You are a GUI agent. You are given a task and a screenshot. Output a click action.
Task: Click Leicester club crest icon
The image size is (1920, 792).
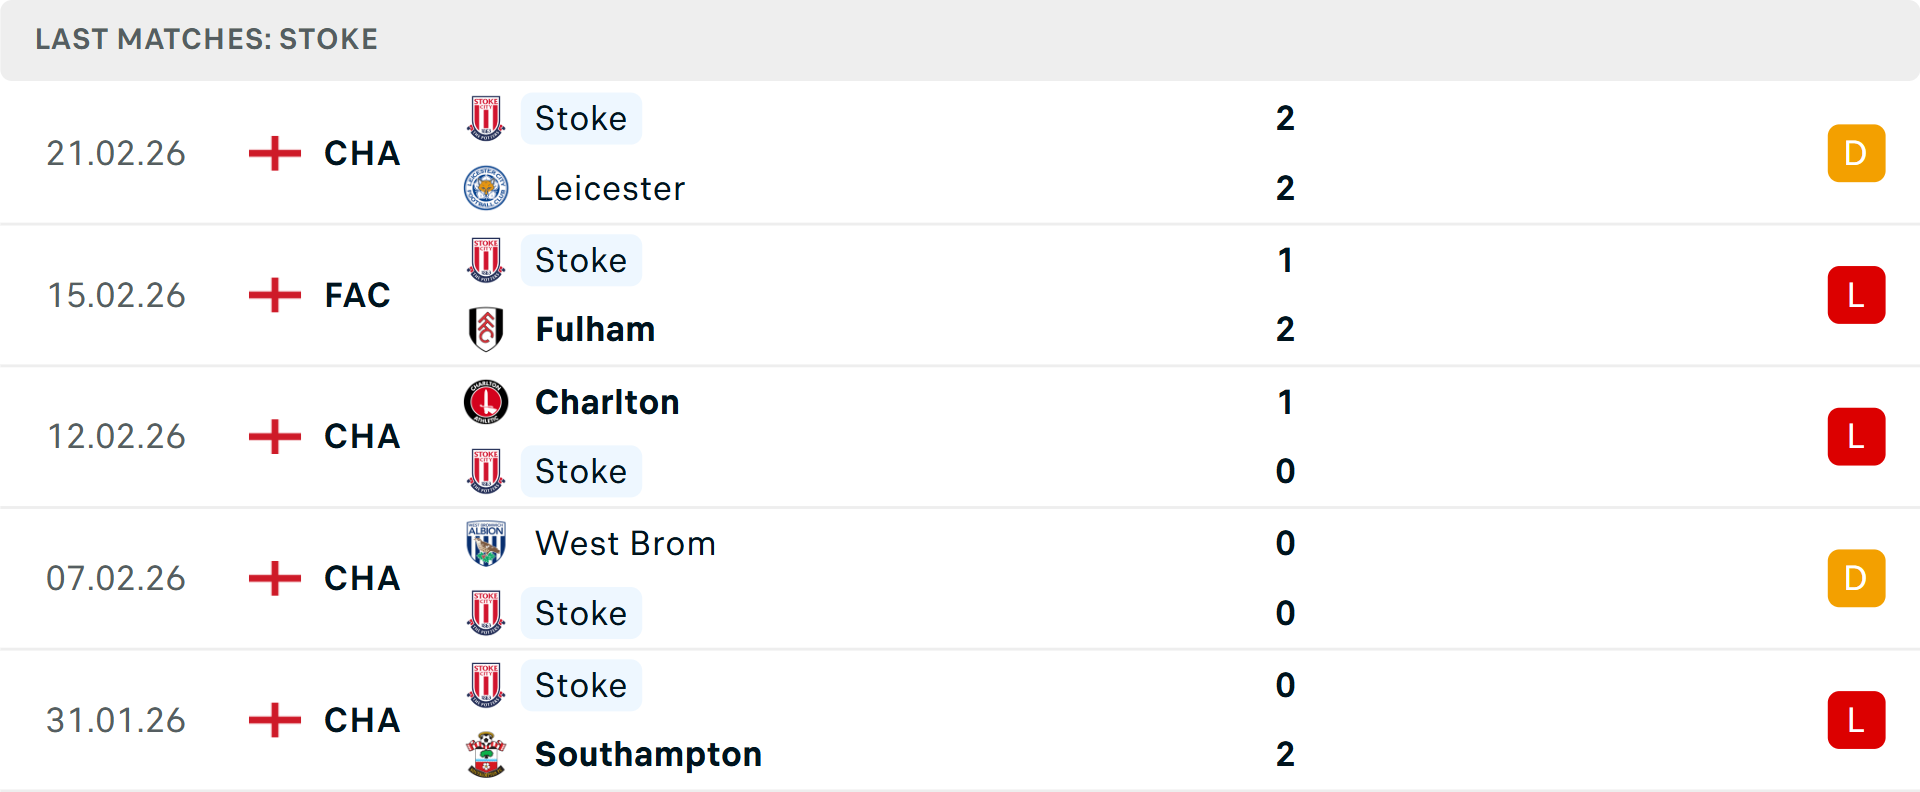[486, 188]
